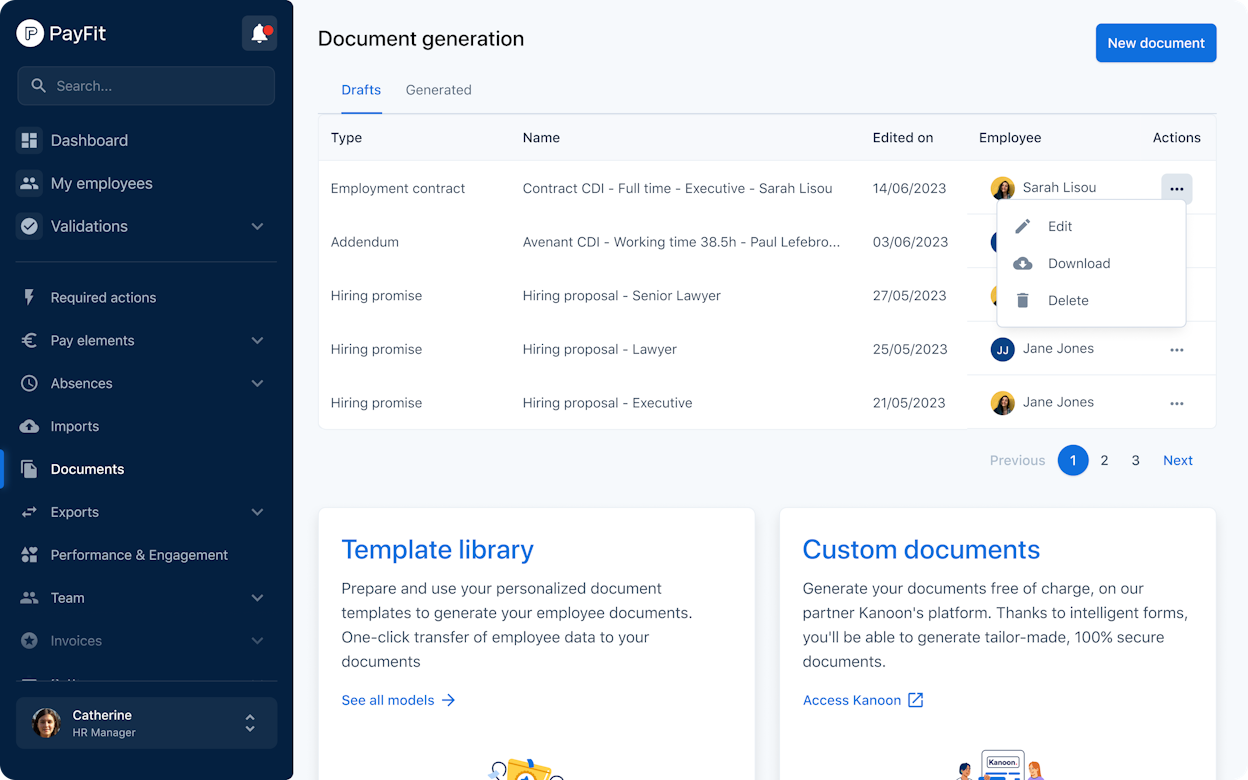
Task: Click 'Hiring proposal - Senior Lawyer' name
Action: (x=621, y=296)
